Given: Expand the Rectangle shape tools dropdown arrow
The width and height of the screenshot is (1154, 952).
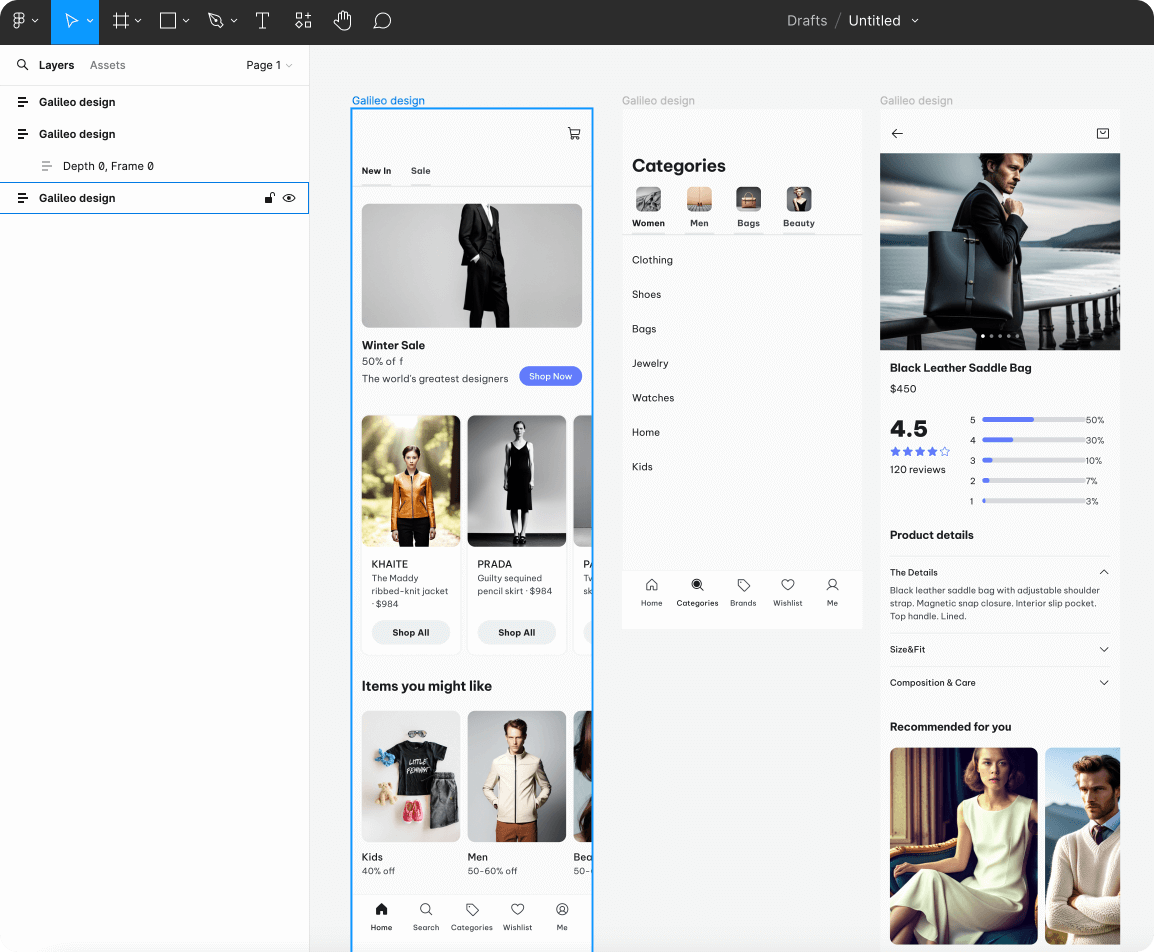Looking at the screenshot, I should click(186, 21).
